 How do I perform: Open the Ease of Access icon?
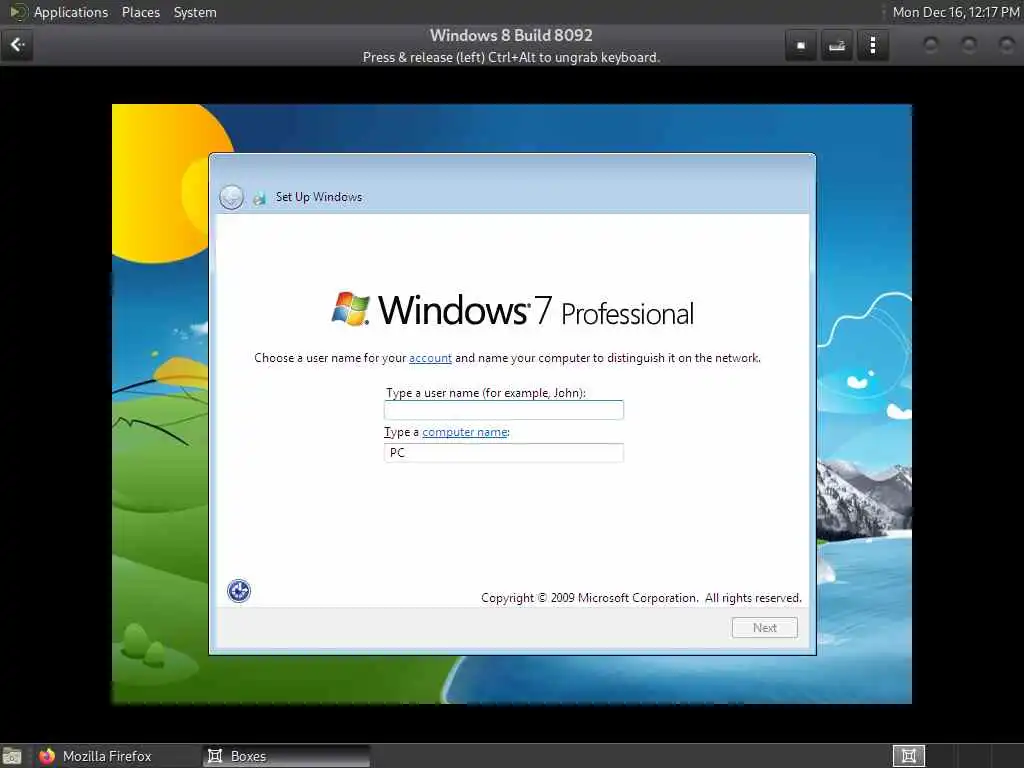pyautogui.click(x=239, y=591)
